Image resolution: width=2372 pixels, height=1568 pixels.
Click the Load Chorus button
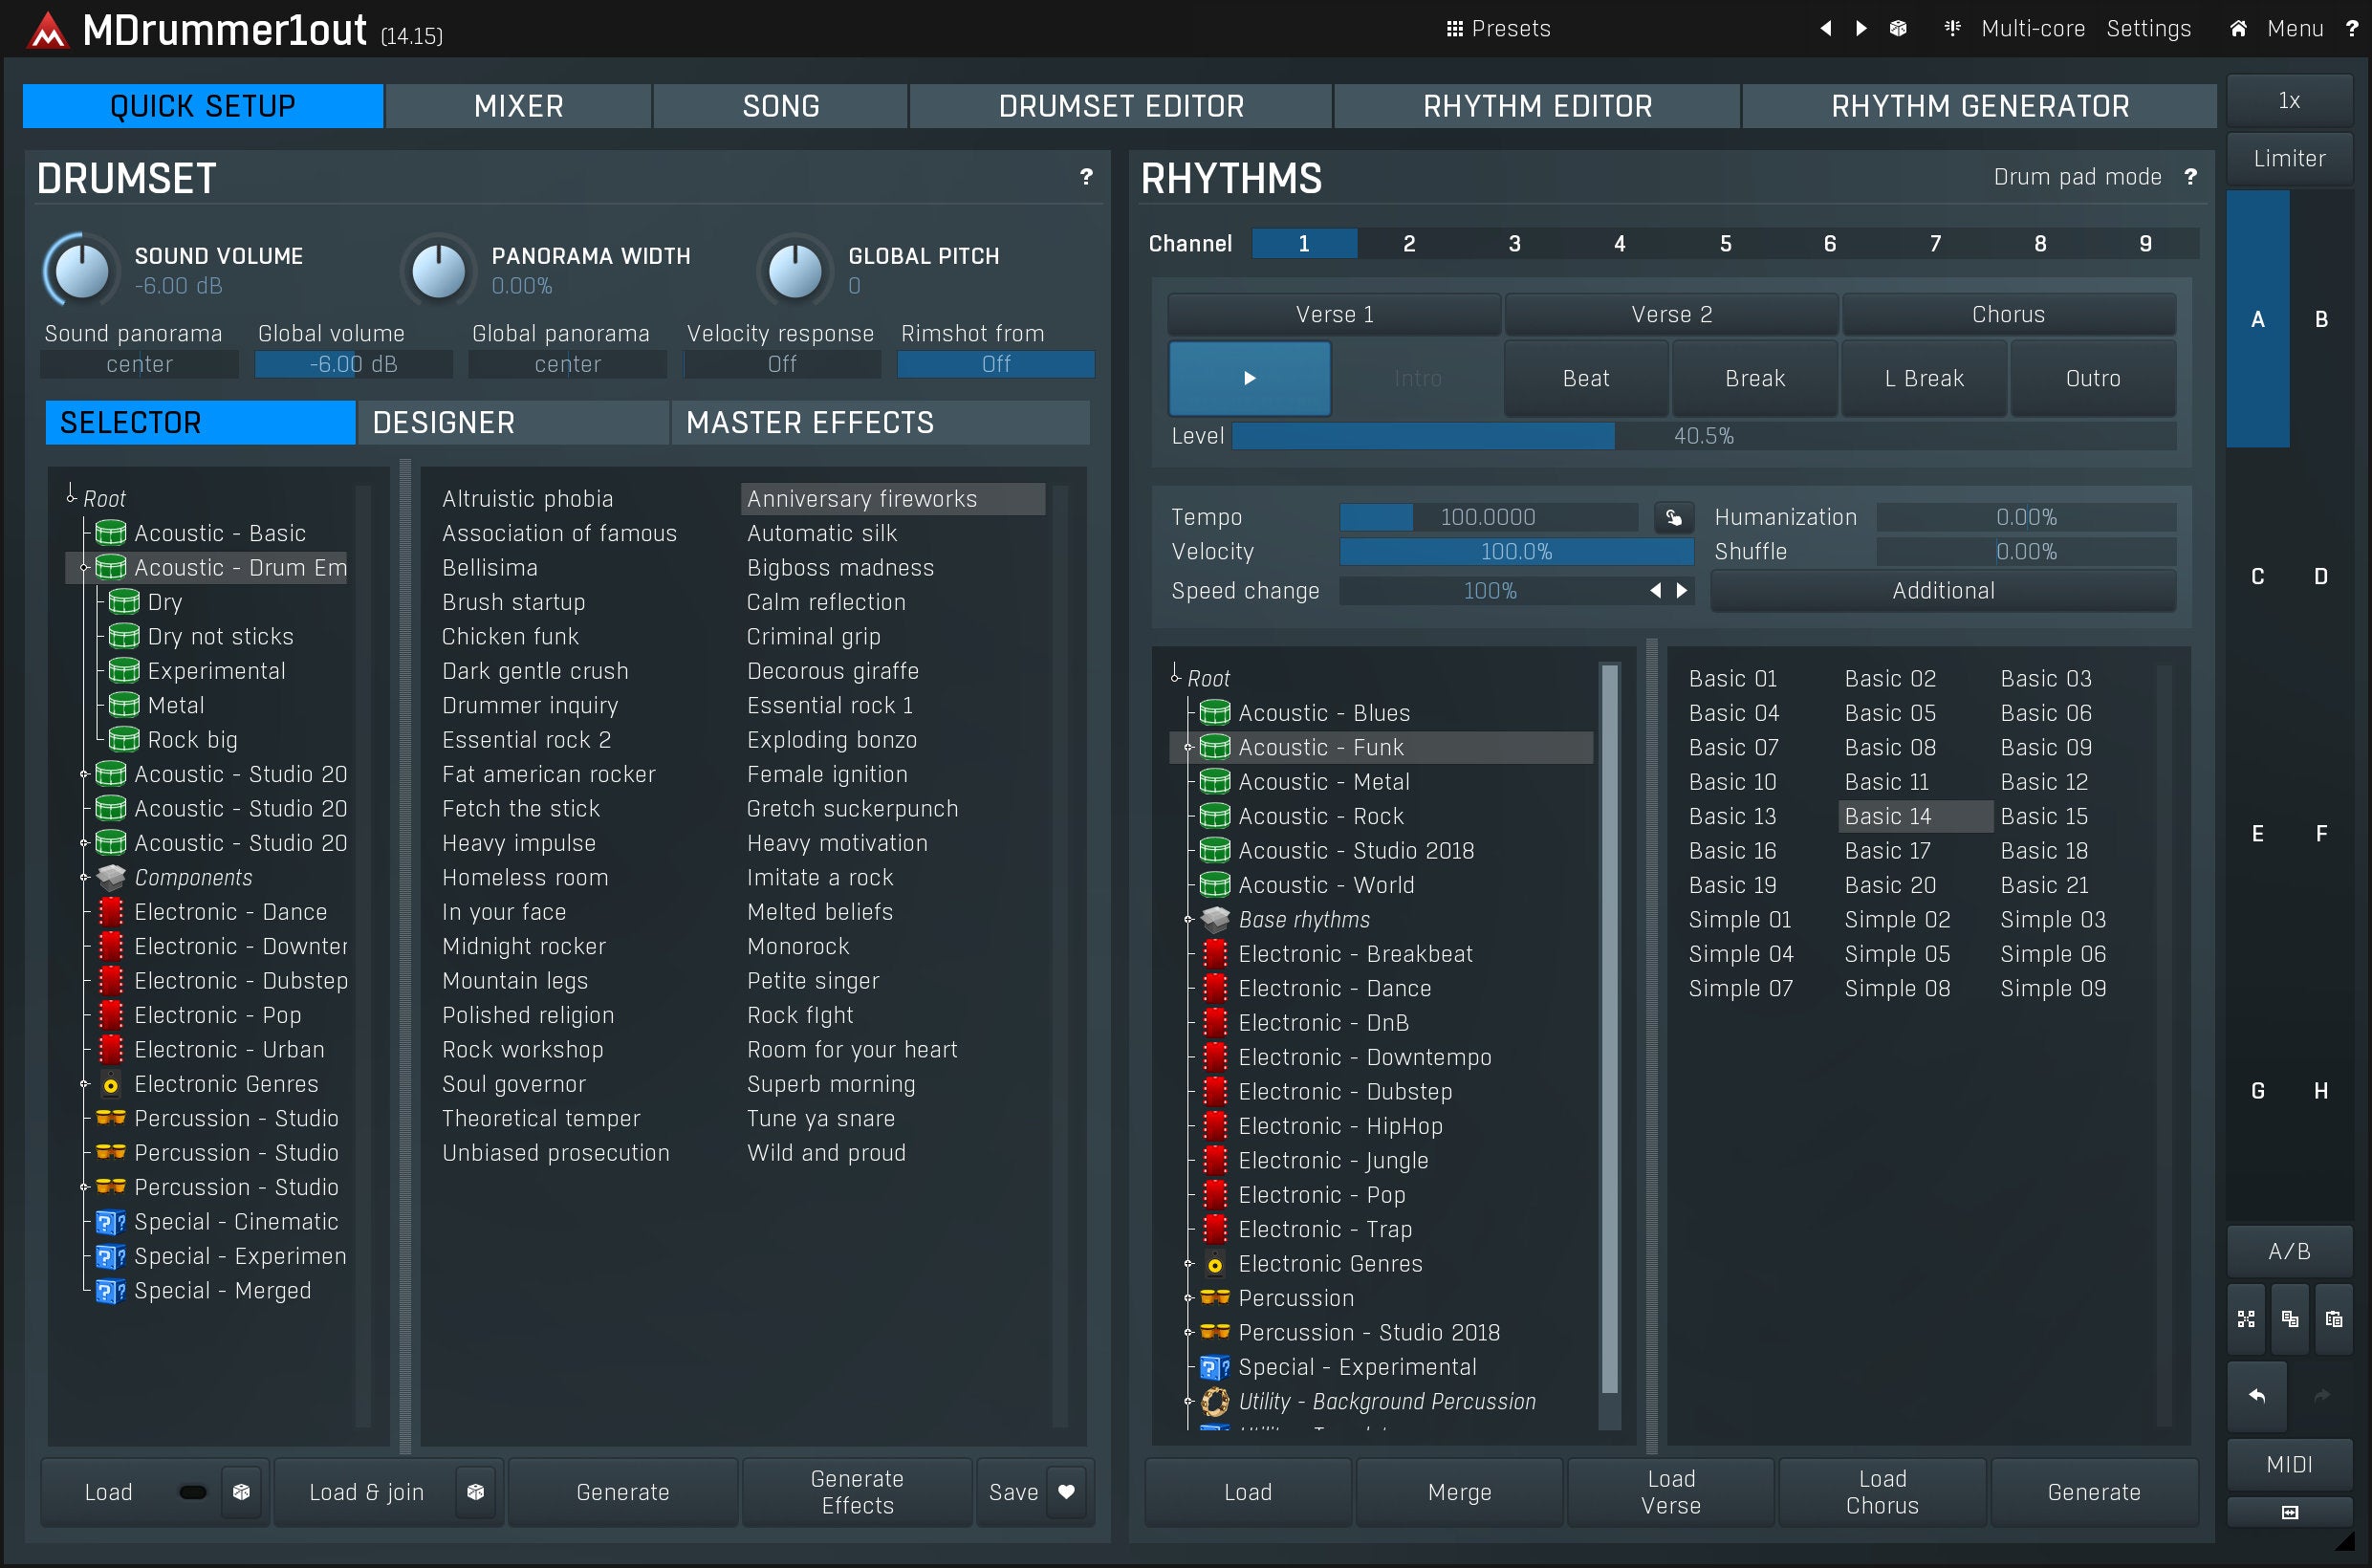1881,1491
